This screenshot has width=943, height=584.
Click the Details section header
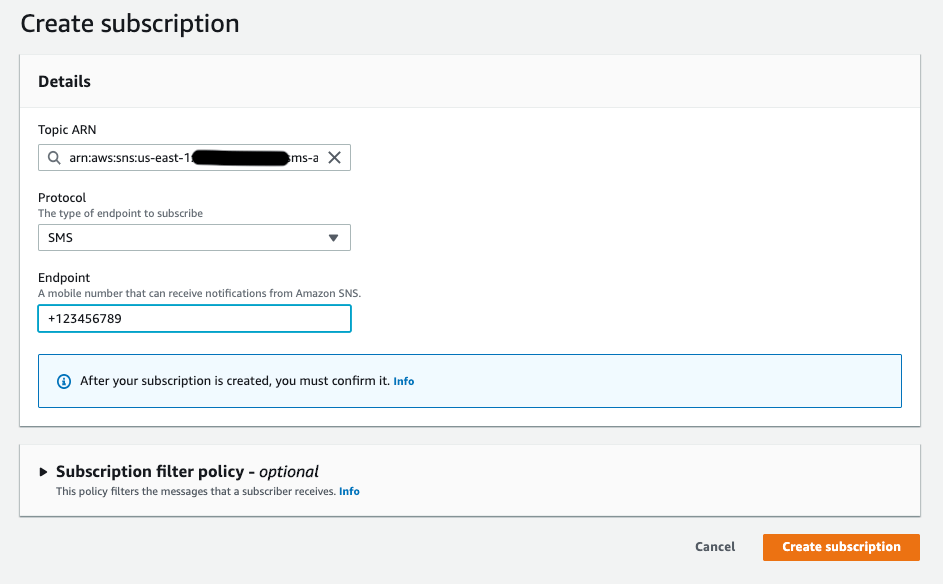click(64, 81)
